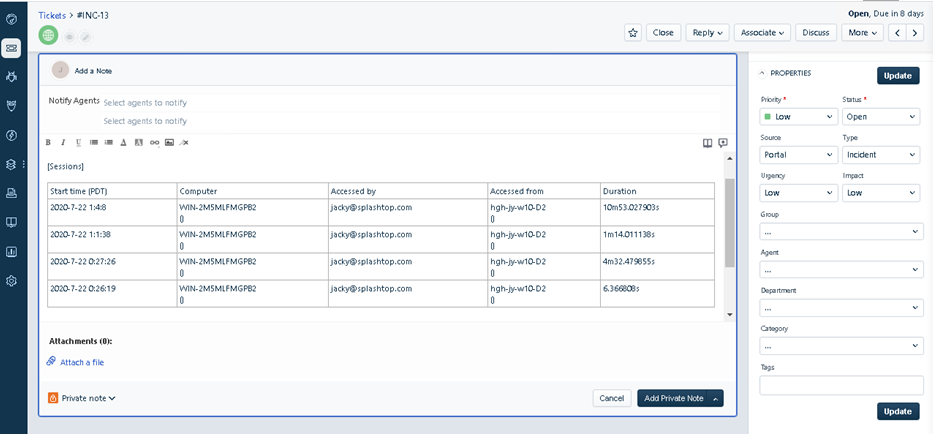Open the Department dropdown
933x435 pixels.
point(841,308)
